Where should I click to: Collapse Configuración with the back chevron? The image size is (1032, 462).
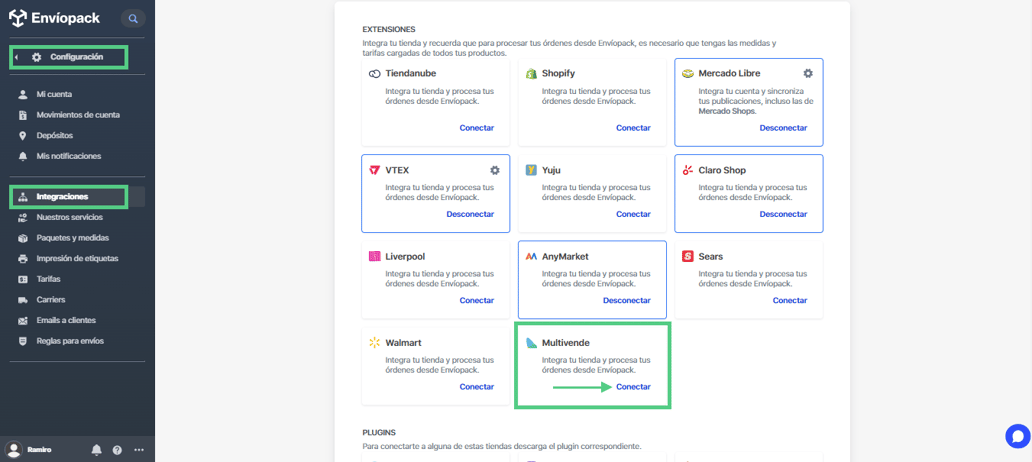point(16,57)
